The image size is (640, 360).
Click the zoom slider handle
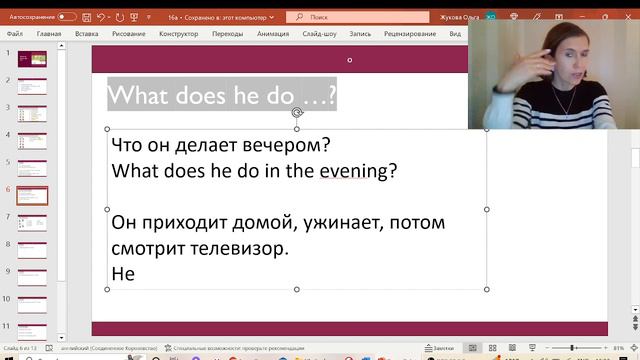pyautogui.click(x=572, y=348)
